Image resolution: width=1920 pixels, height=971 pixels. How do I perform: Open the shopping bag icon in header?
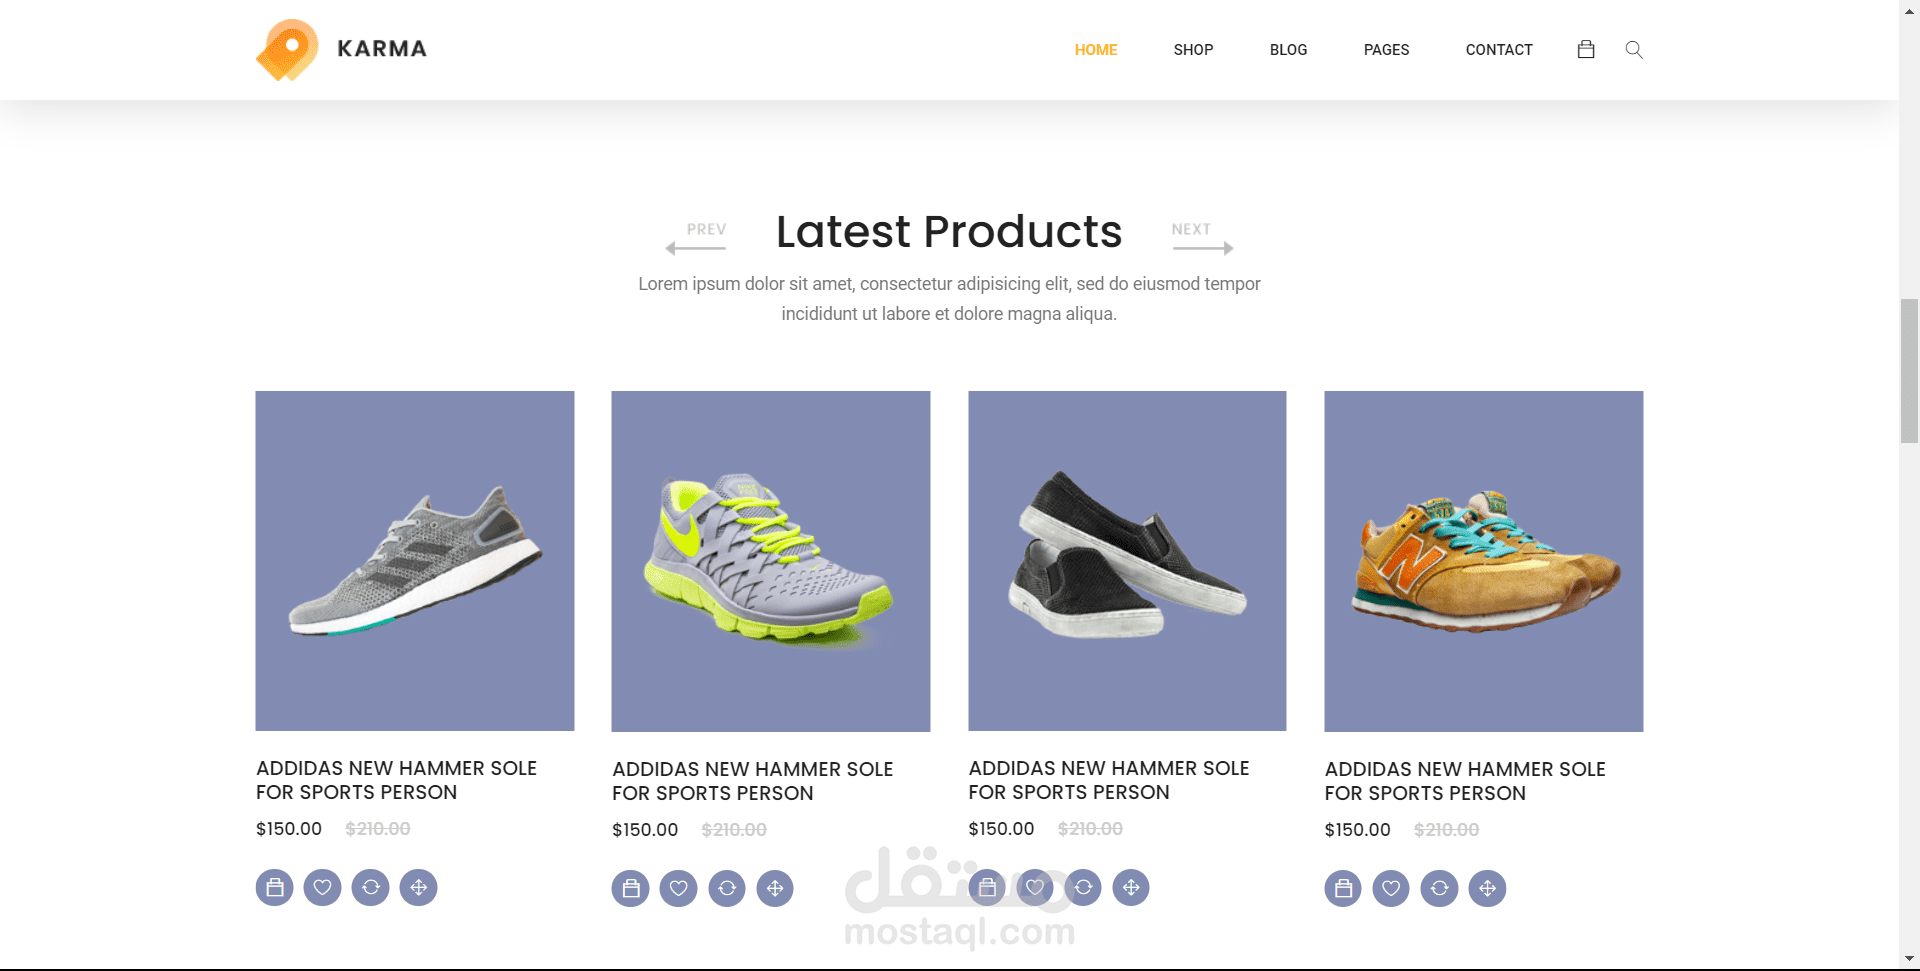[x=1585, y=49]
